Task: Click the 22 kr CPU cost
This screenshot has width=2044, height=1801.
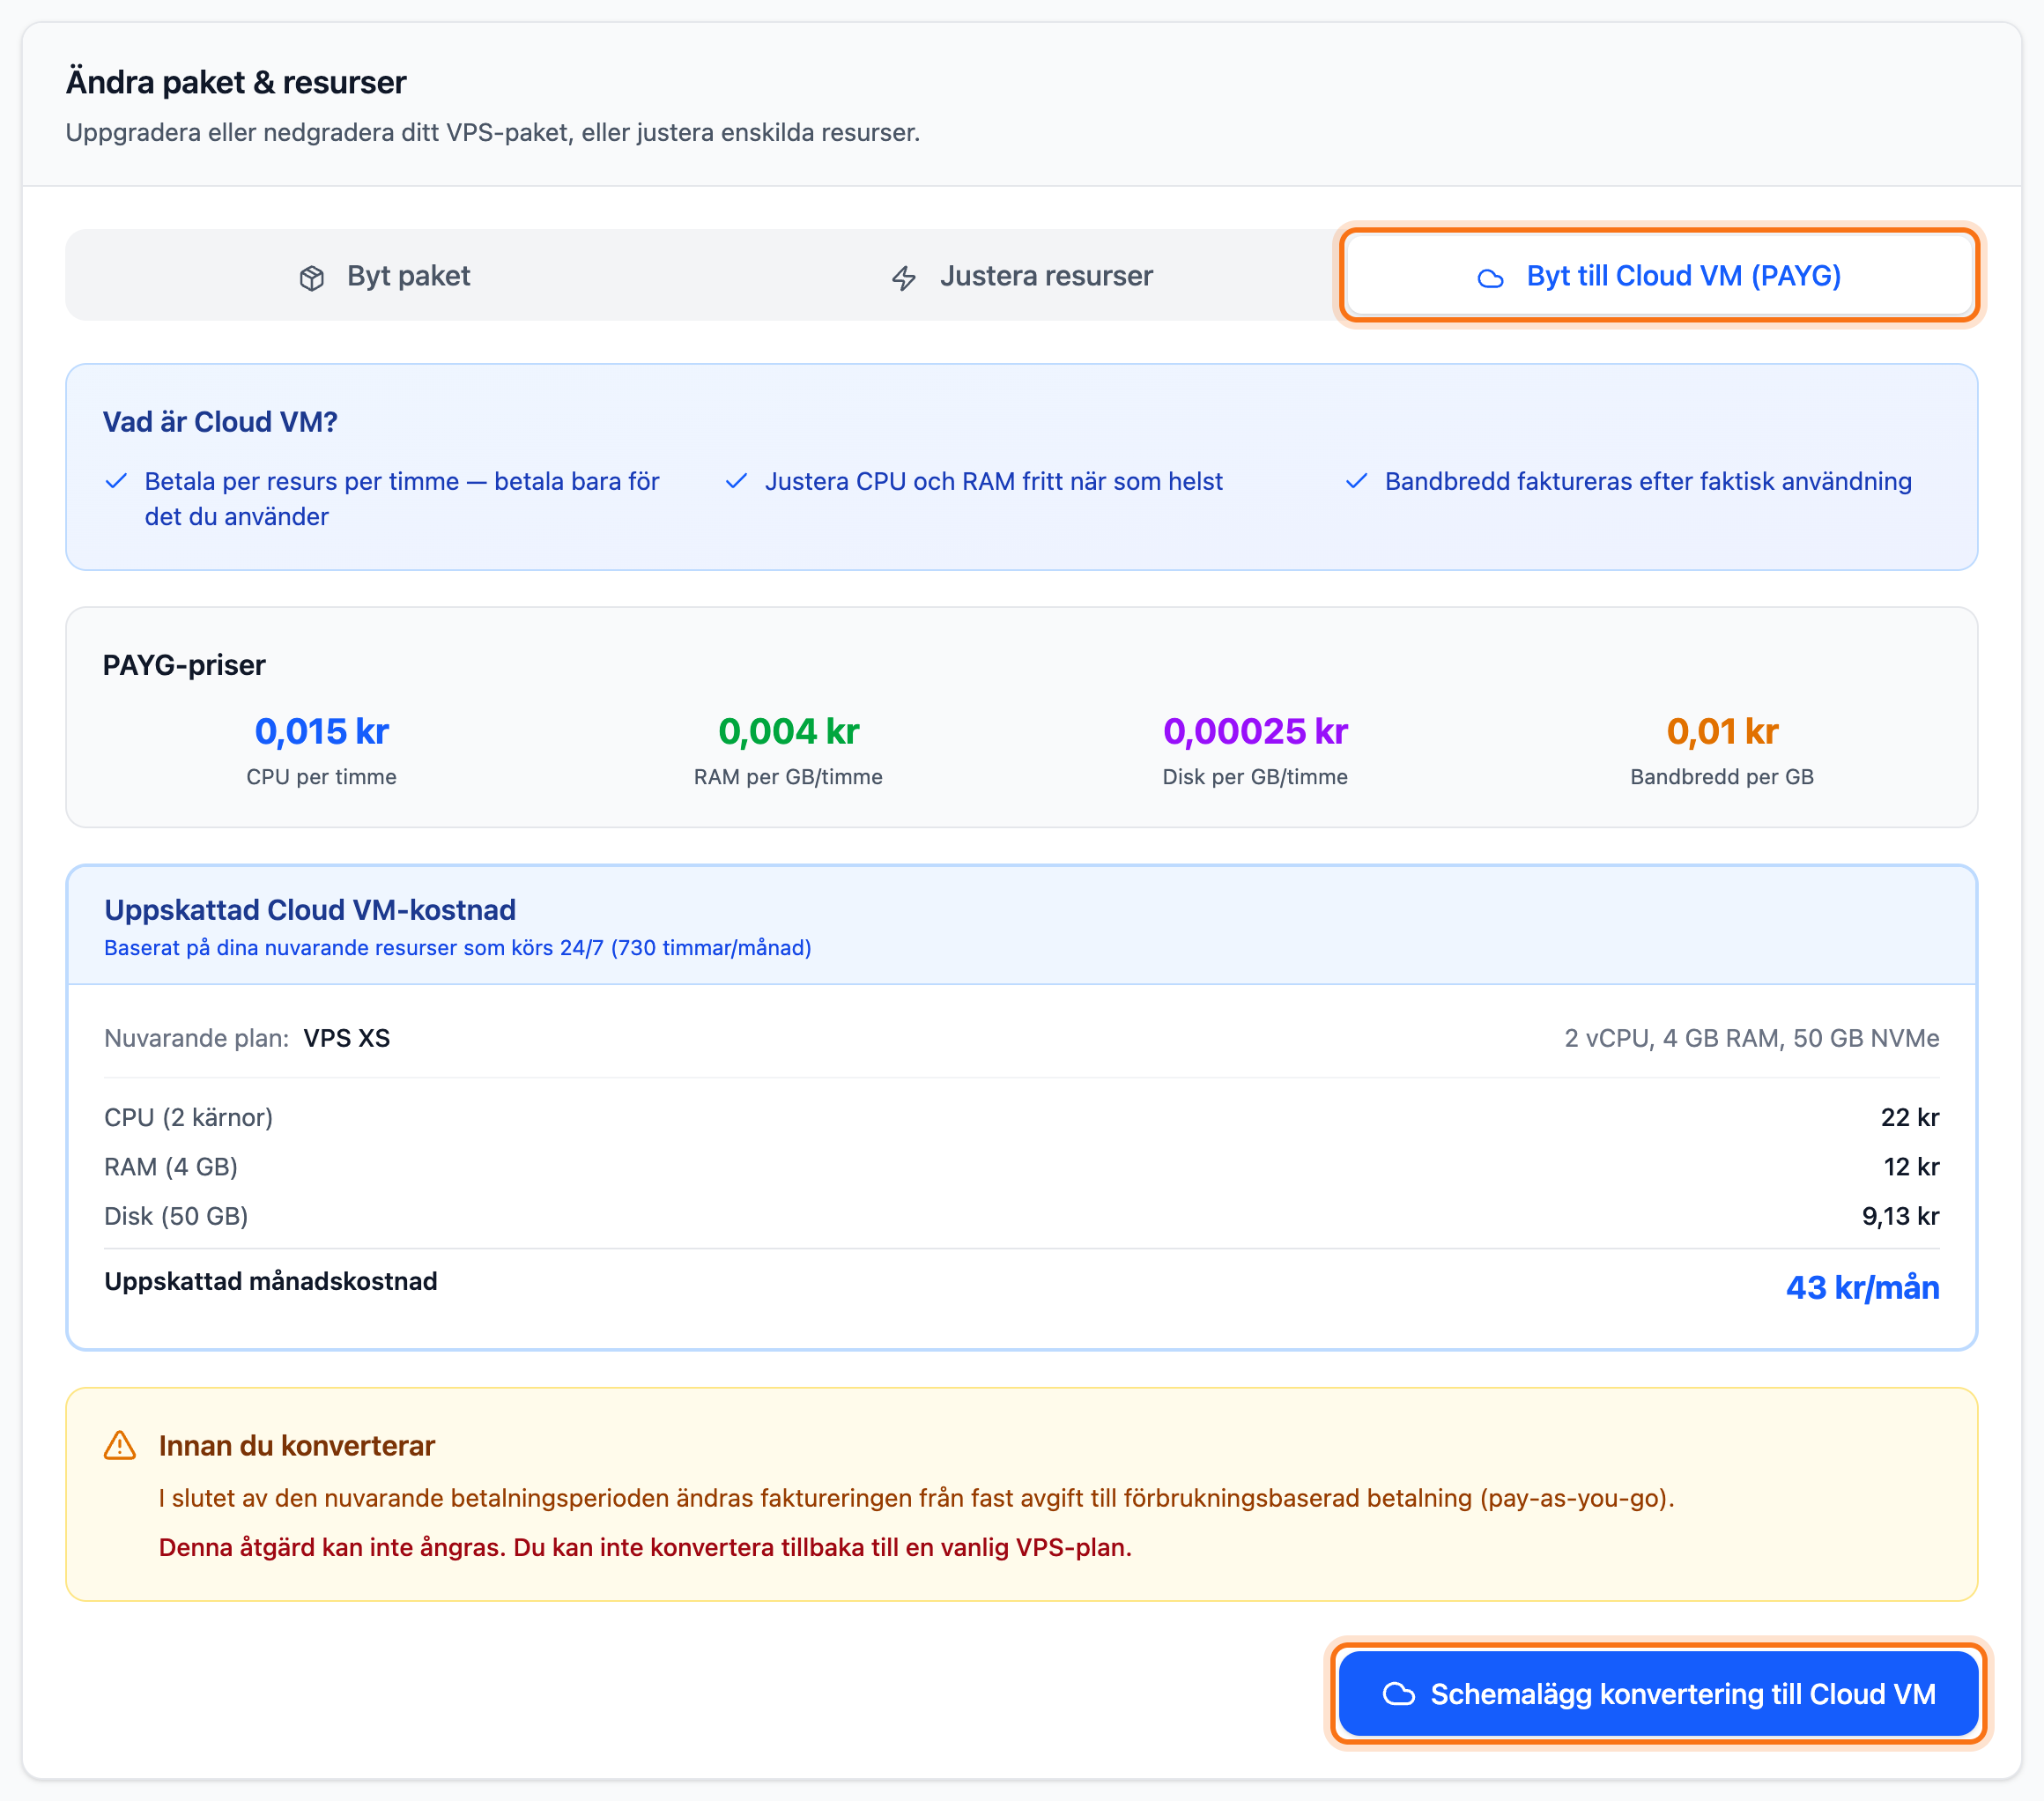Action: [1909, 1117]
